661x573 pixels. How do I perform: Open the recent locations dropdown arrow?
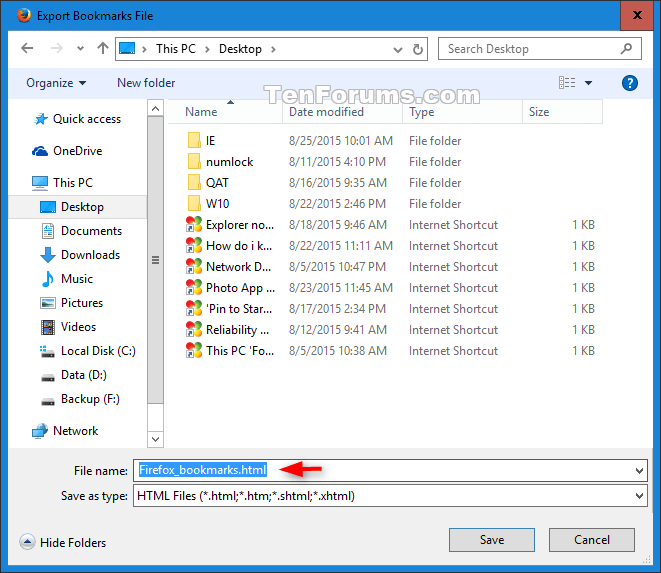(80, 49)
